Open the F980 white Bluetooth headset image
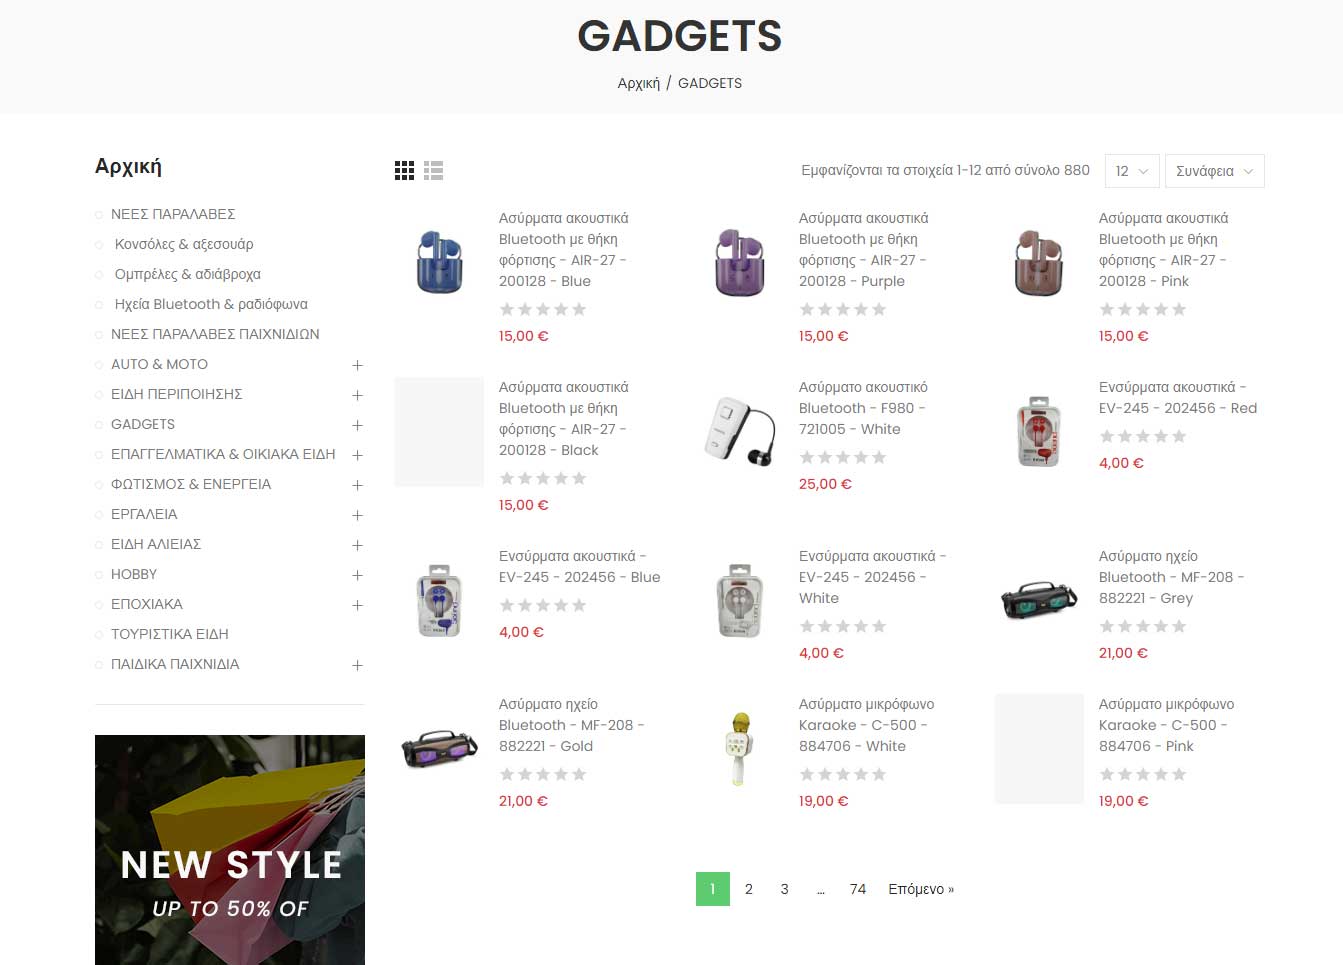The image size is (1343, 965). pos(739,432)
